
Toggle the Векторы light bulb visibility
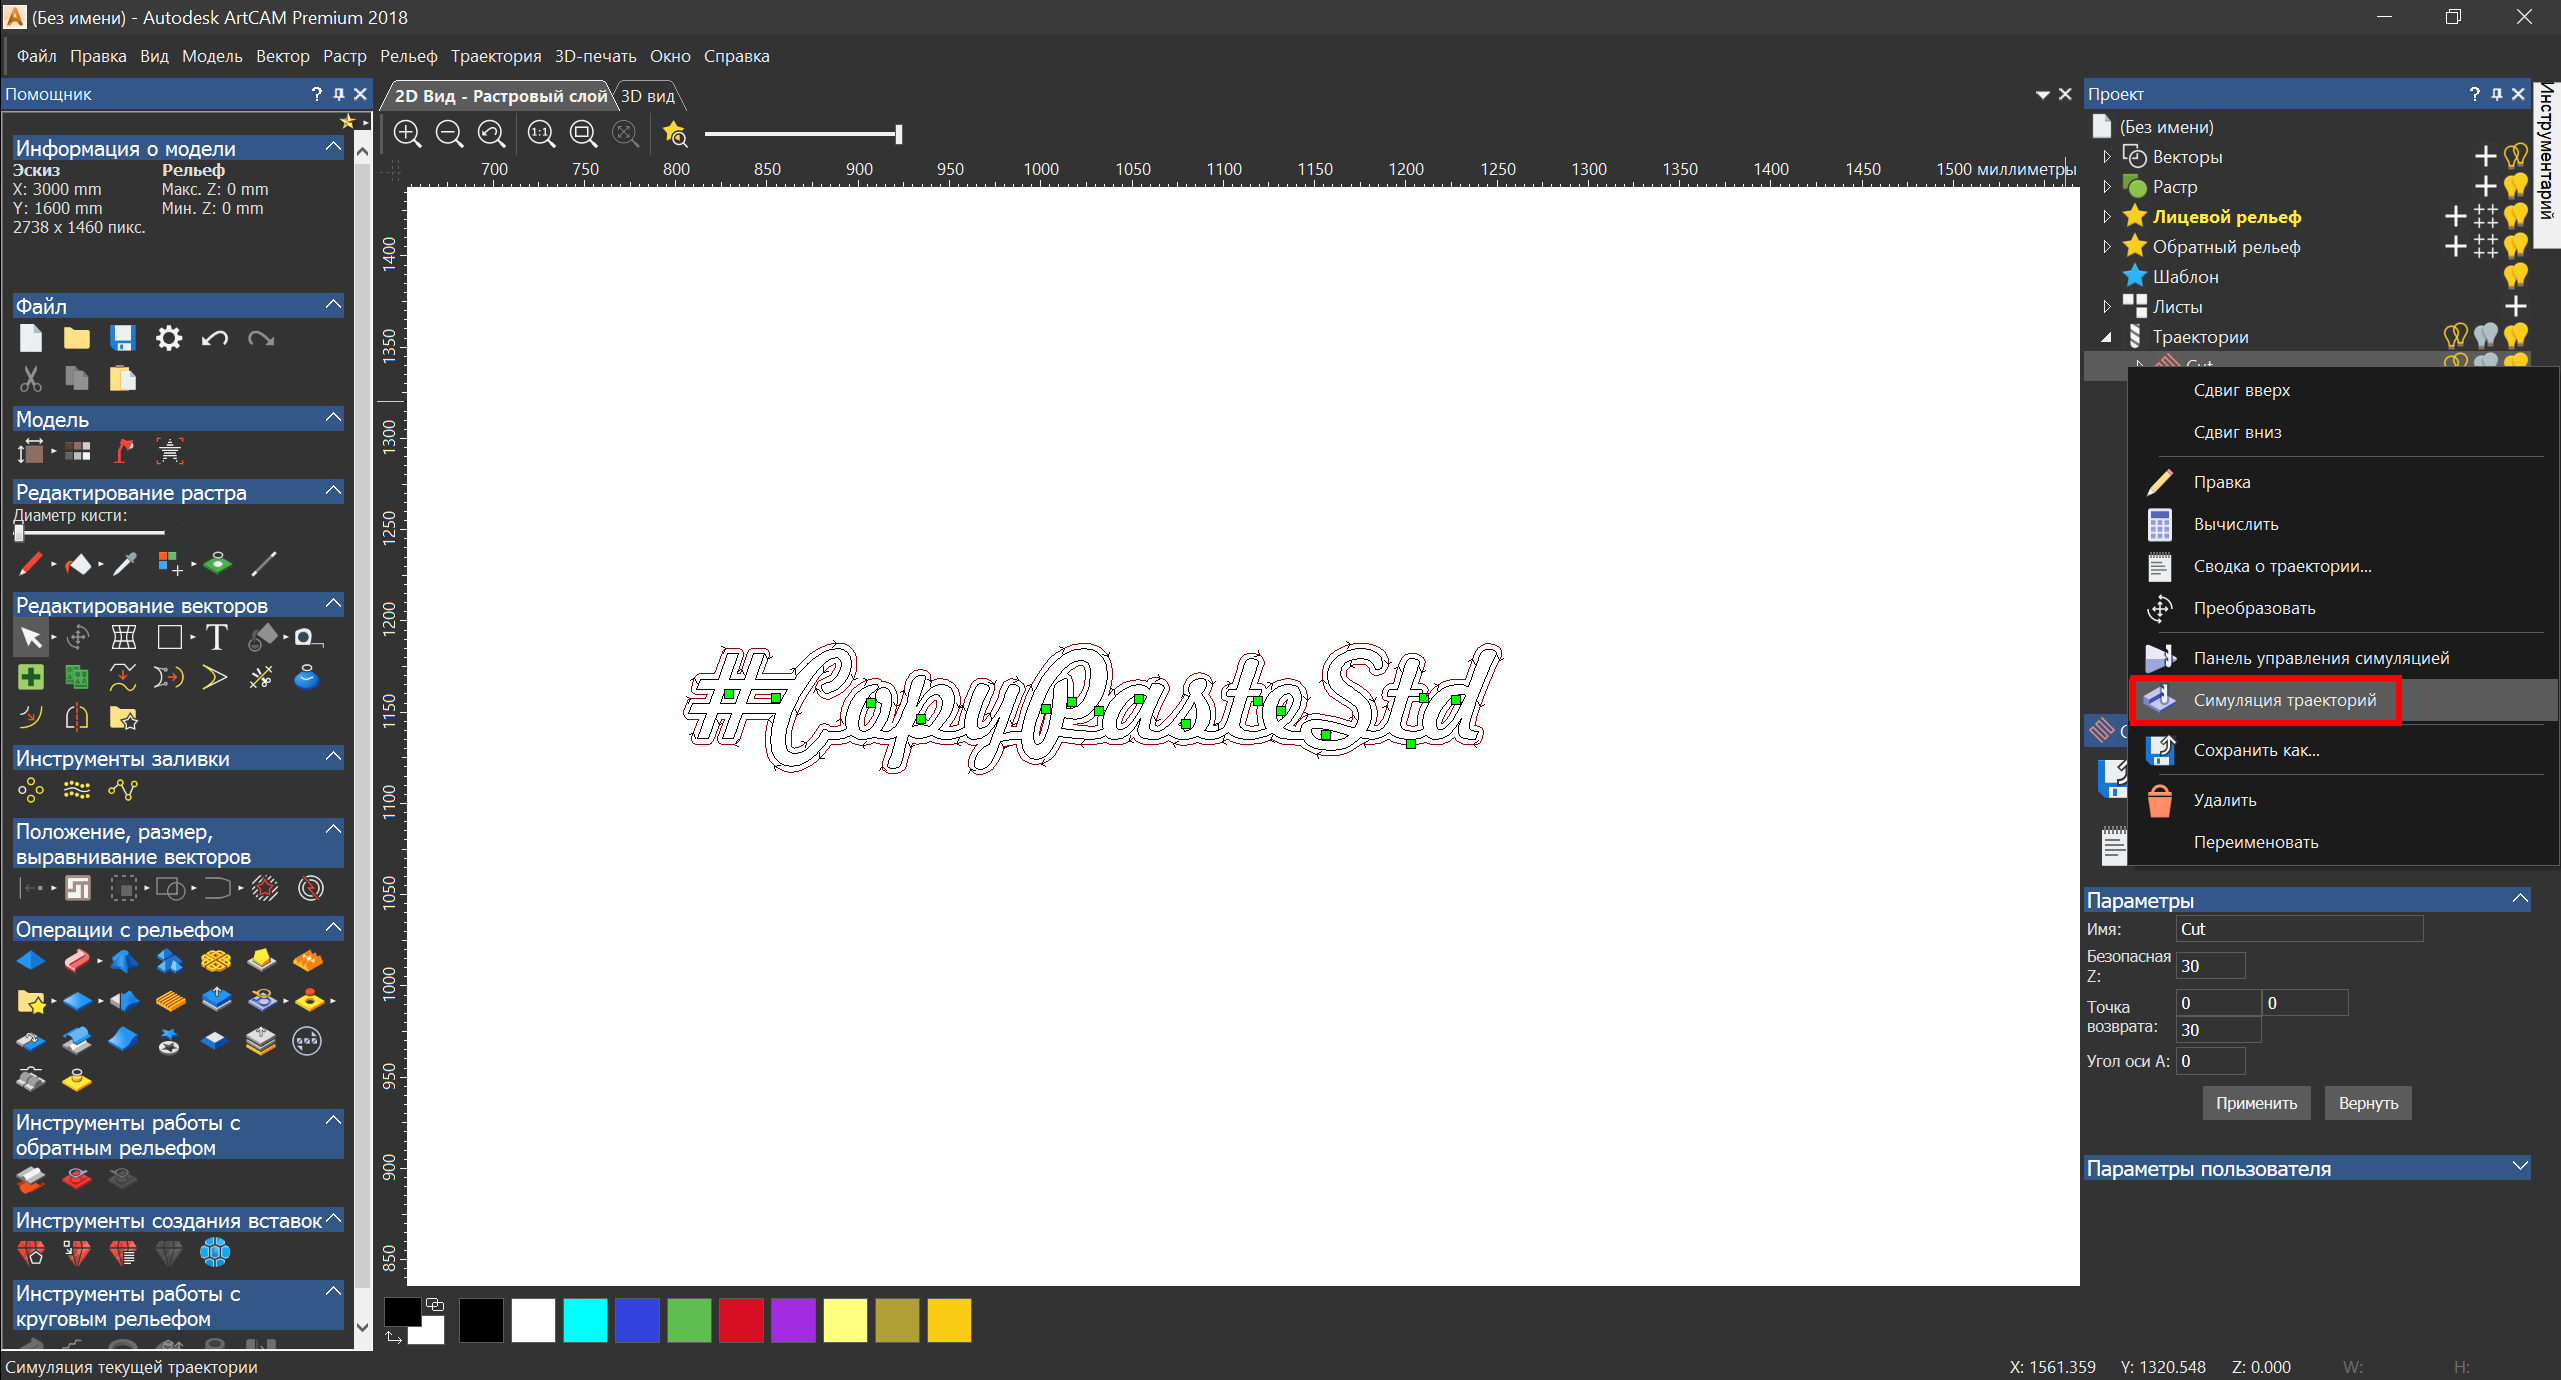pyautogui.click(x=2516, y=157)
